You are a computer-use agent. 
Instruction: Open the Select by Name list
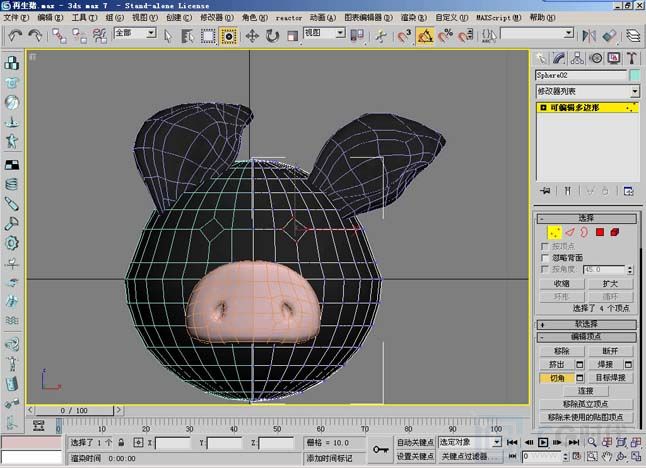[187, 36]
